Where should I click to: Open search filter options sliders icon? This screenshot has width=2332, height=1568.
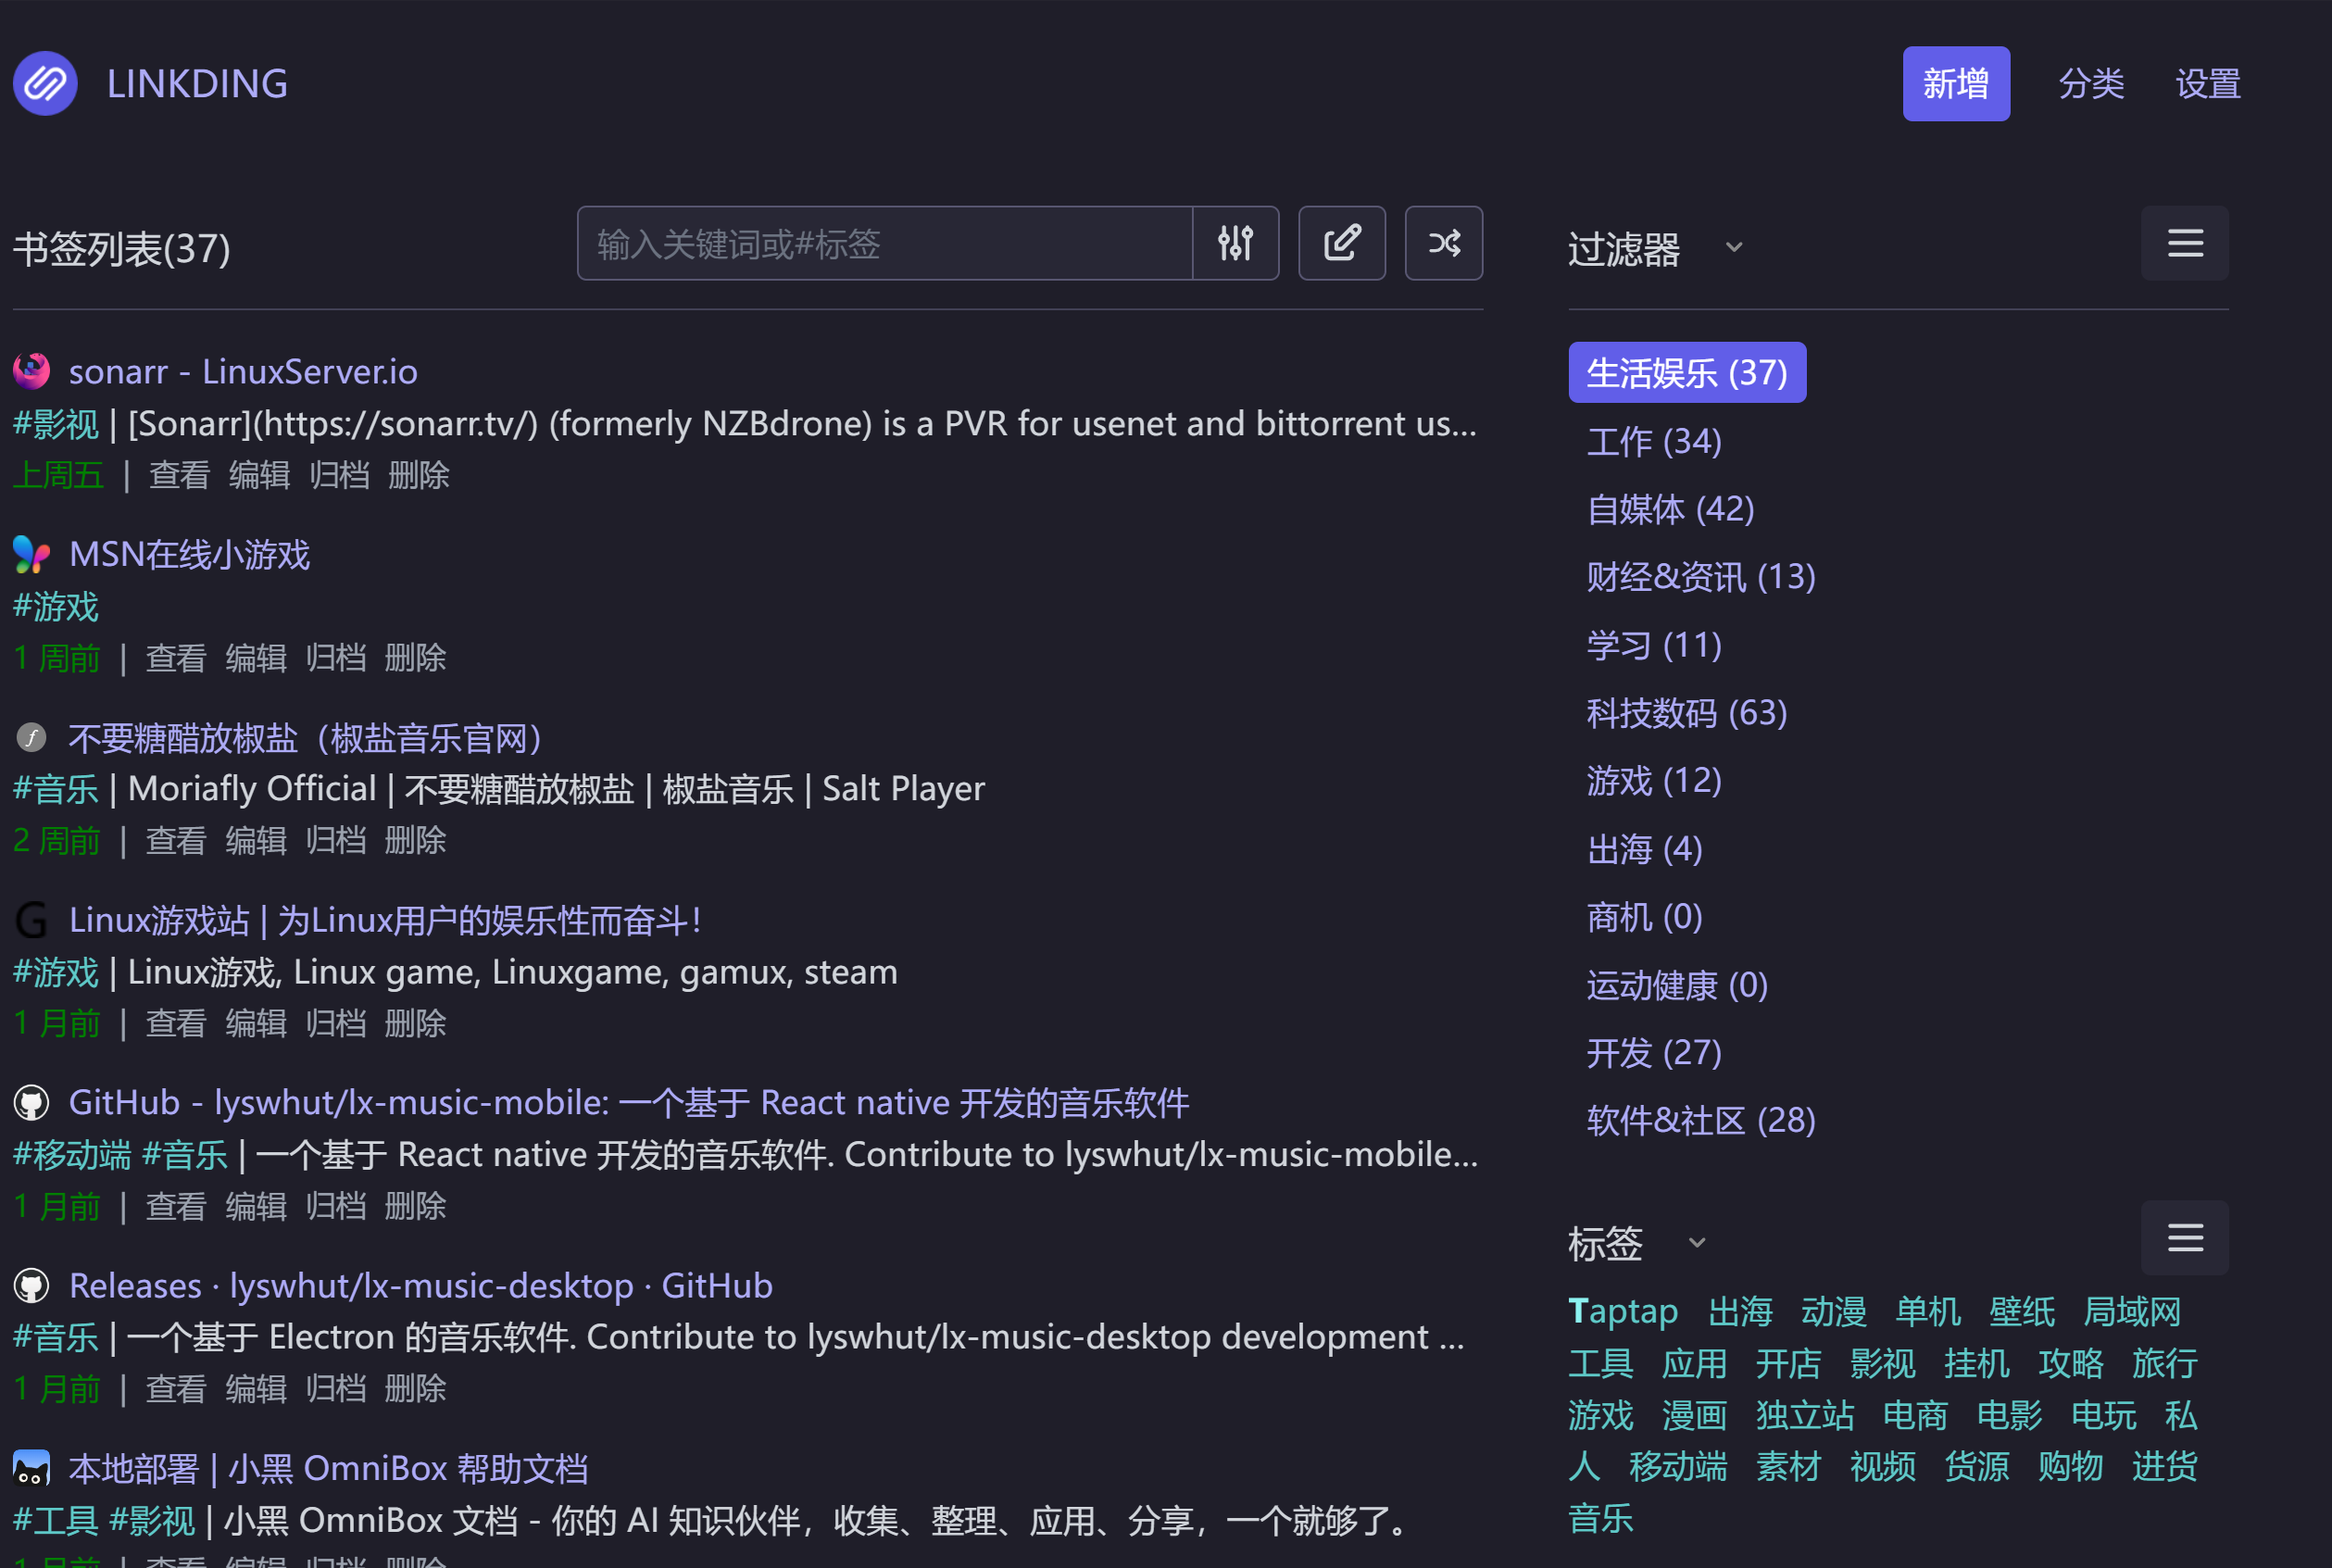coord(1235,243)
